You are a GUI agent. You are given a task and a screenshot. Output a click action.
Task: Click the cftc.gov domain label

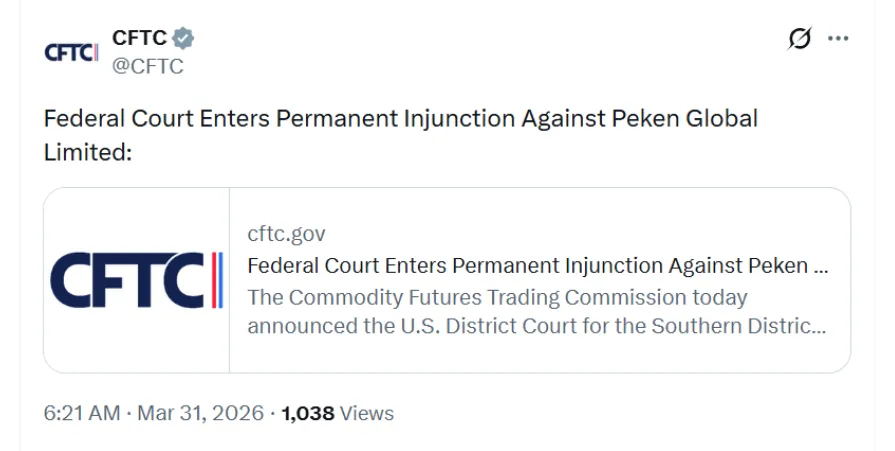click(x=286, y=234)
